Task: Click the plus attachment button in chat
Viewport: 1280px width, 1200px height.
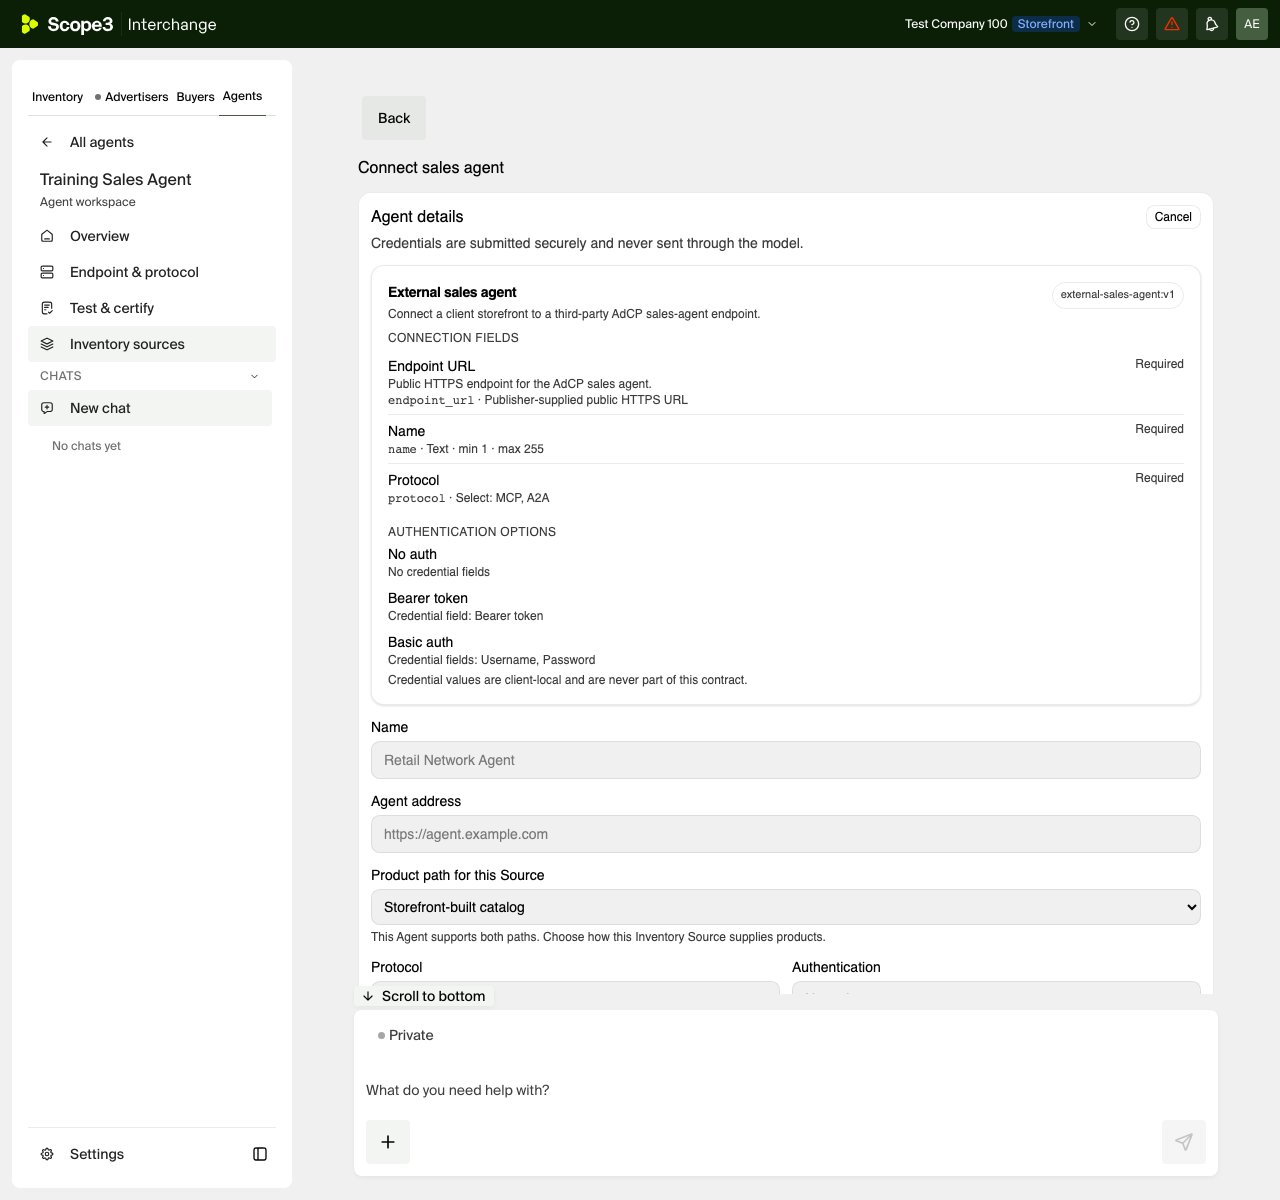Action: (388, 1142)
